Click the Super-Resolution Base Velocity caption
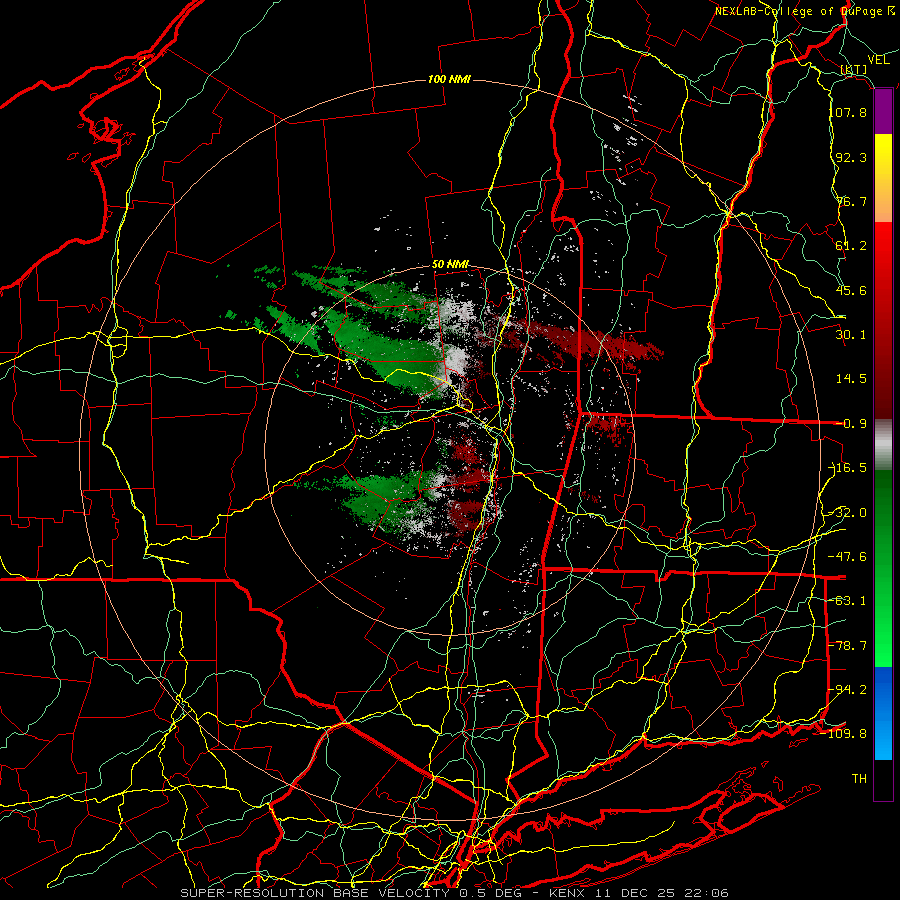 [454, 893]
